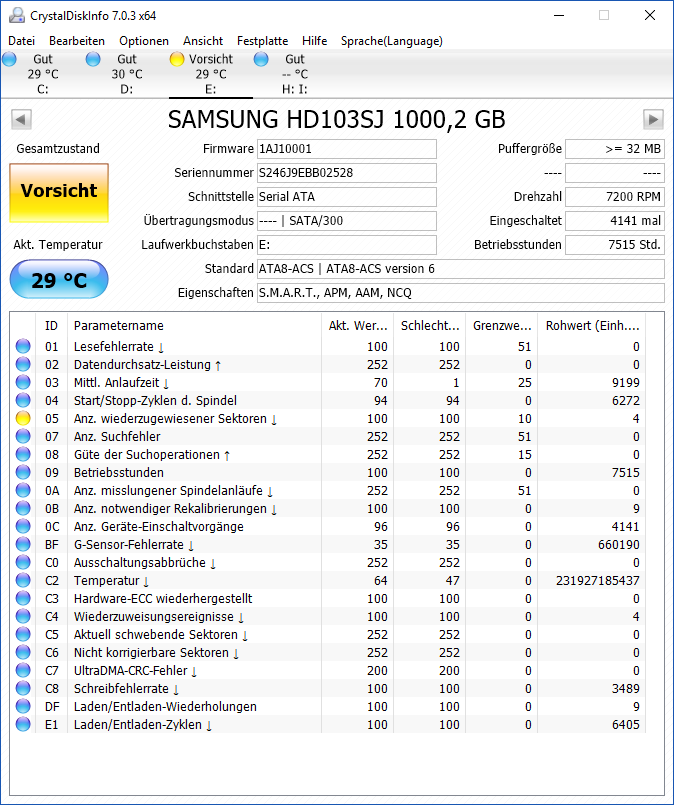Image resolution: width=674 pixels, height=805 pixels.
Task: Click the Parametername column header
Action: 194,325
